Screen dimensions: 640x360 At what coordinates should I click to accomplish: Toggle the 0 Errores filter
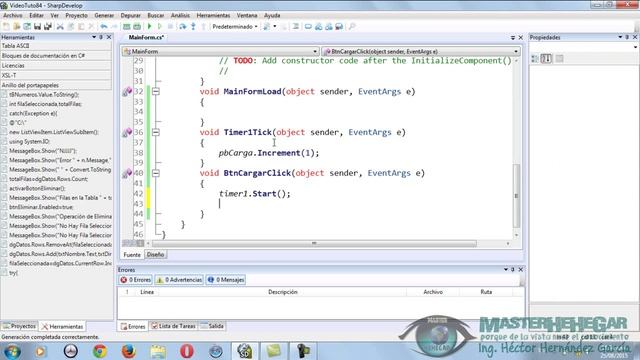(136, 280)
